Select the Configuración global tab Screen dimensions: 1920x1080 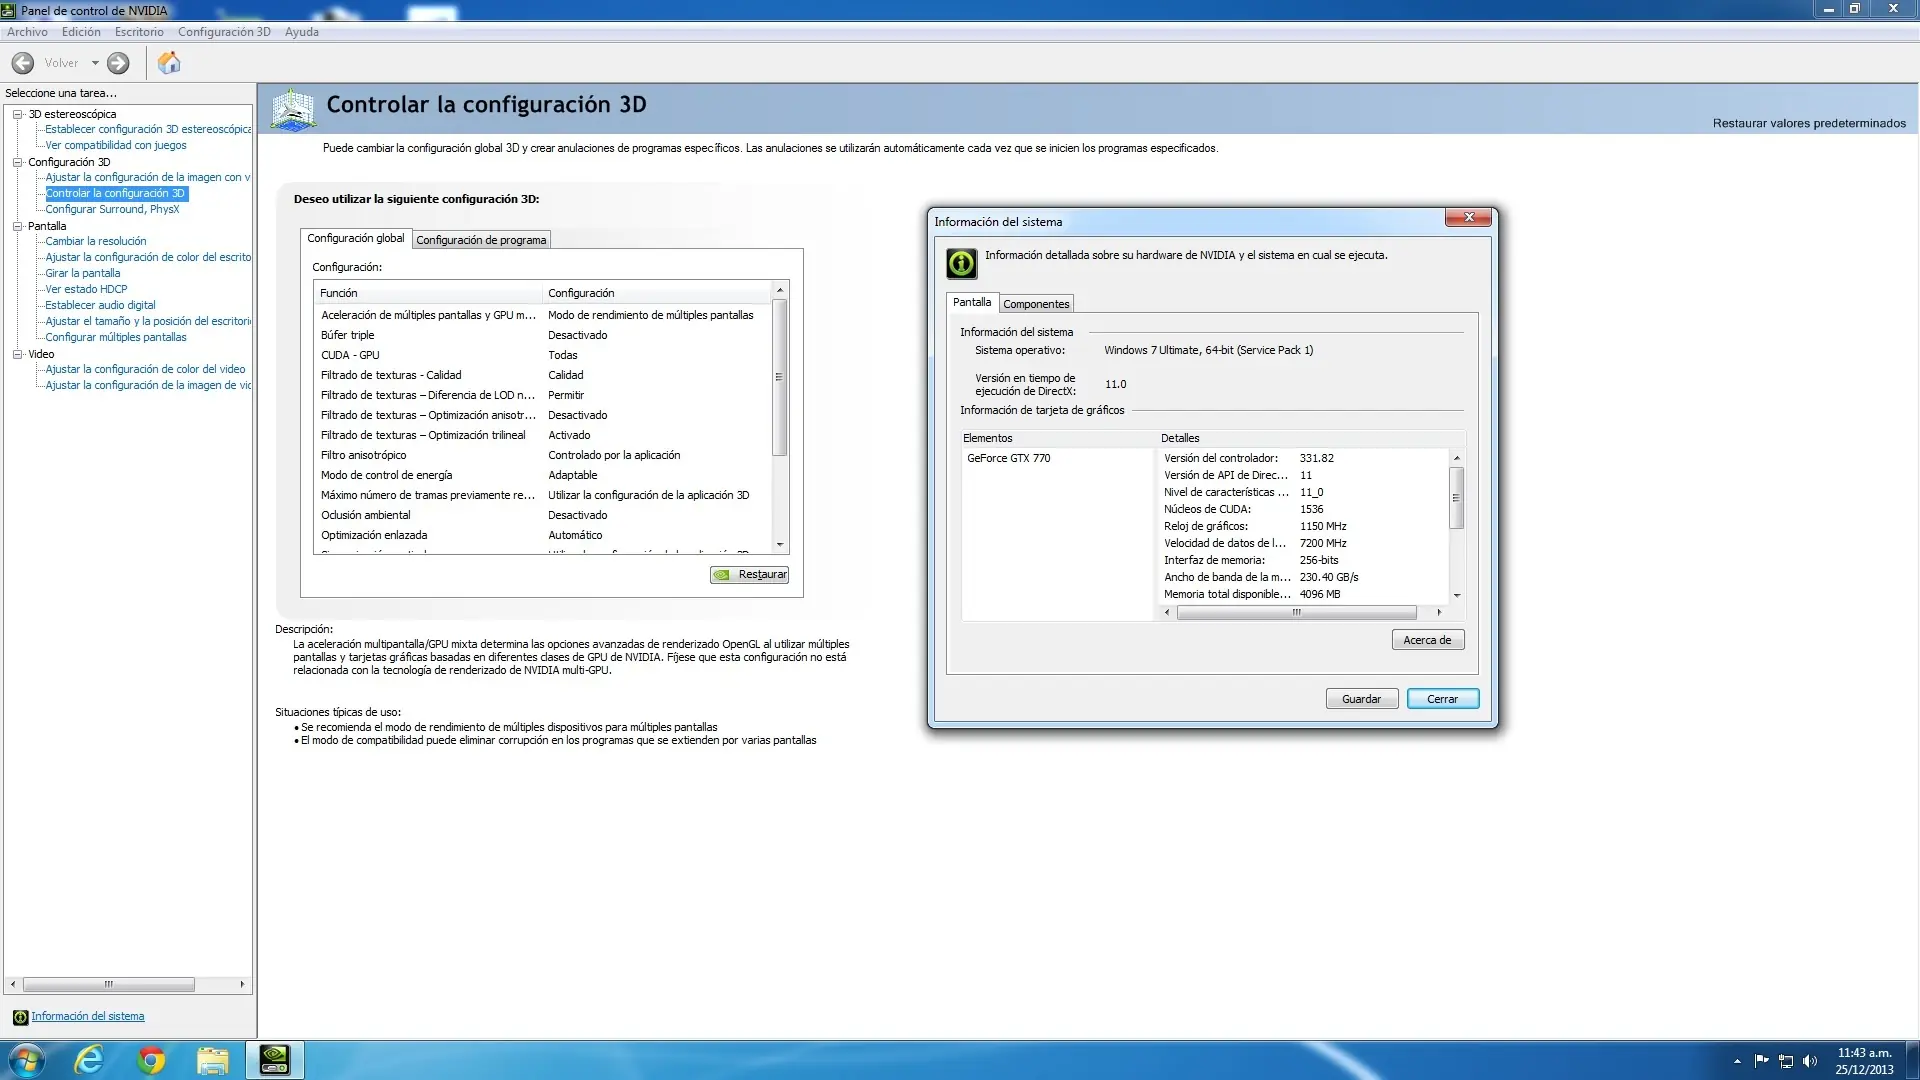coord(356,238)
